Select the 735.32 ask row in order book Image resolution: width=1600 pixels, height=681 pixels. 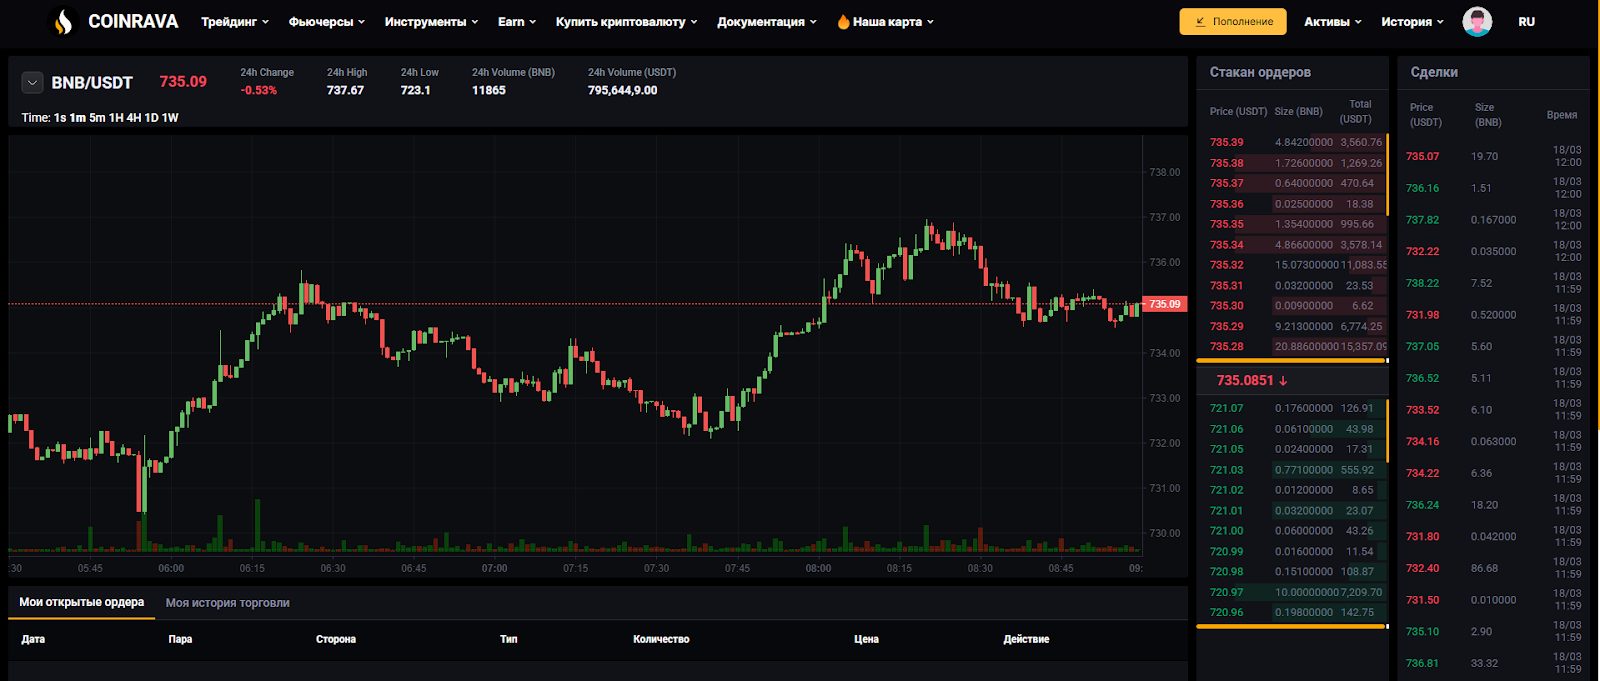[1292, 265]
